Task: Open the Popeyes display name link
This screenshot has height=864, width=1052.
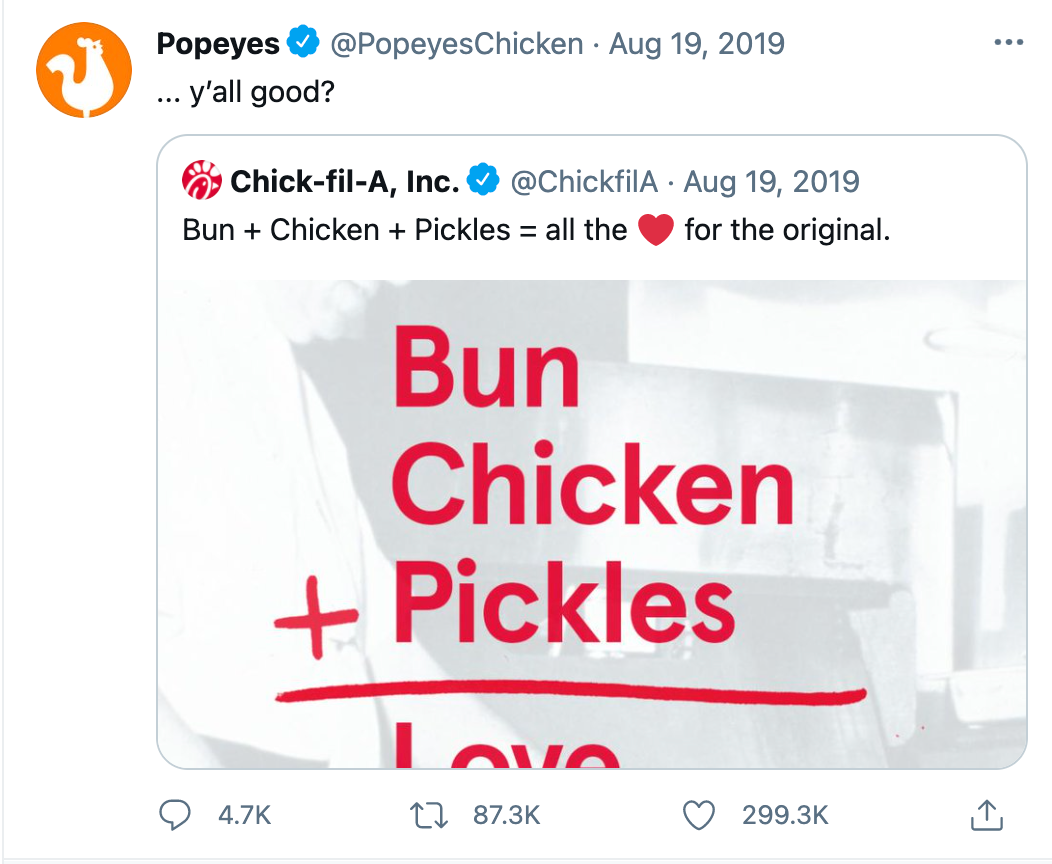Action: point(218,44)
